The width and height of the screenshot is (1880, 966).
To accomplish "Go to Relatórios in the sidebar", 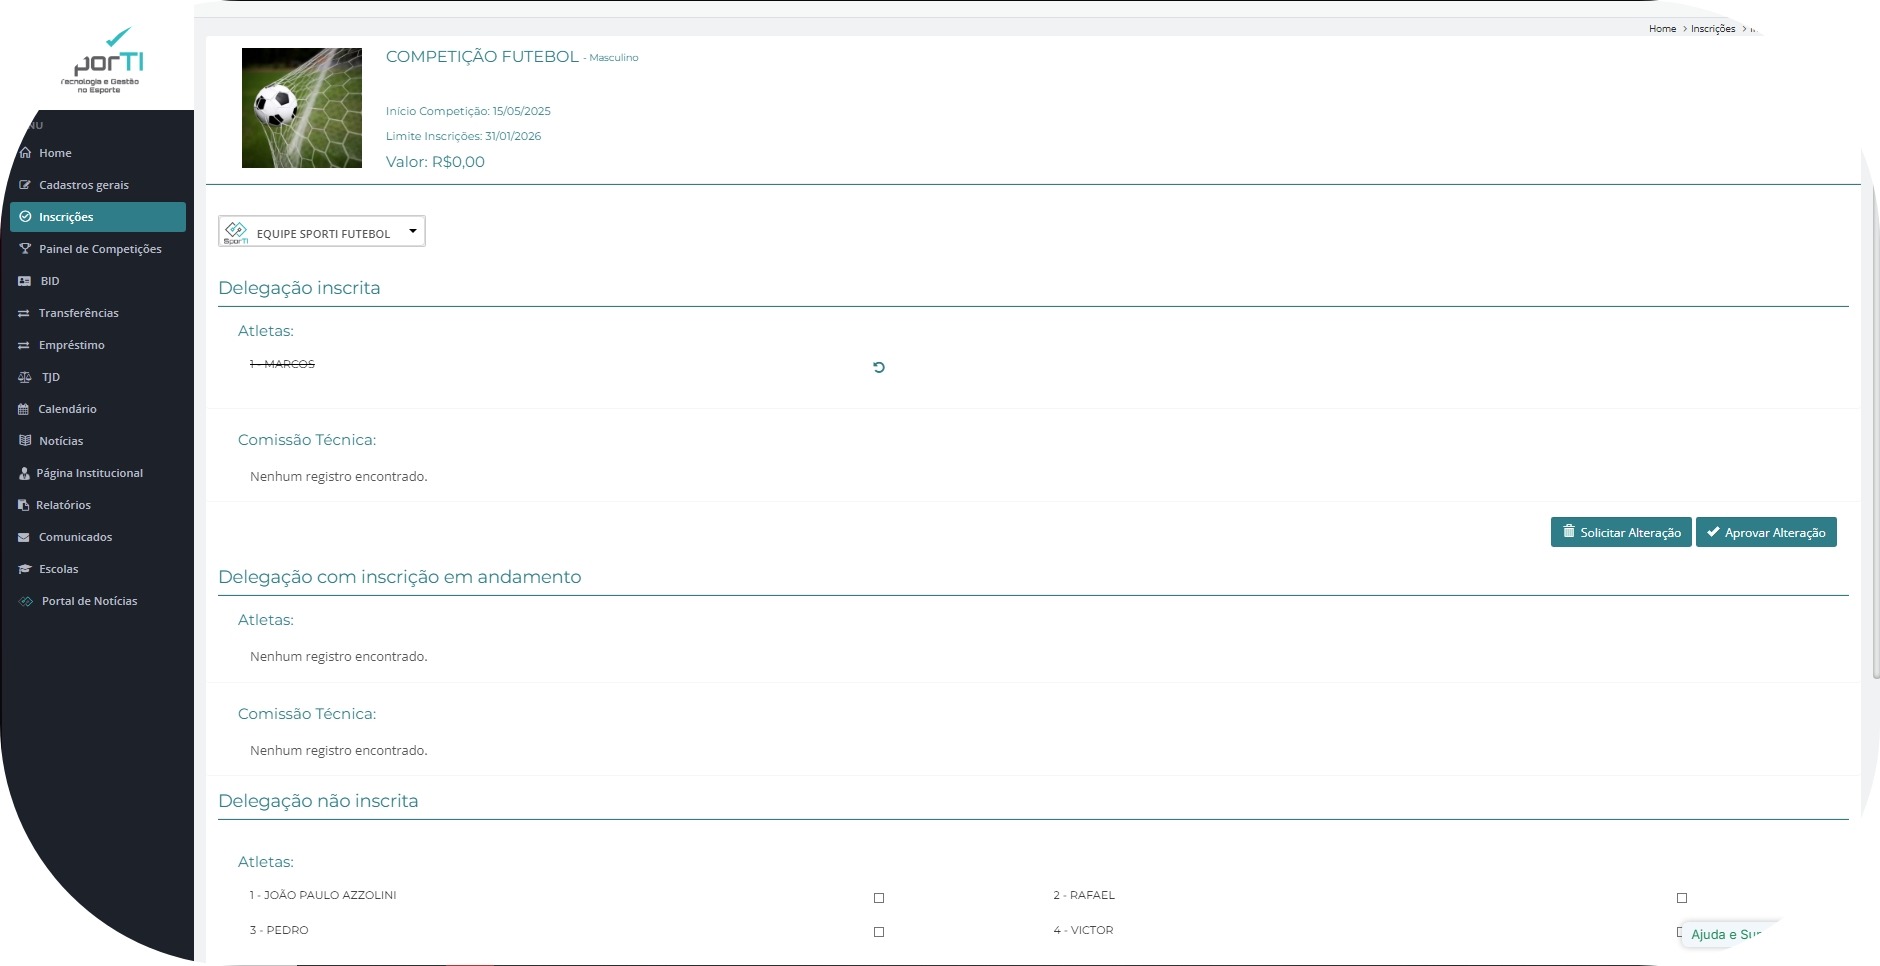I will (63, 505).
